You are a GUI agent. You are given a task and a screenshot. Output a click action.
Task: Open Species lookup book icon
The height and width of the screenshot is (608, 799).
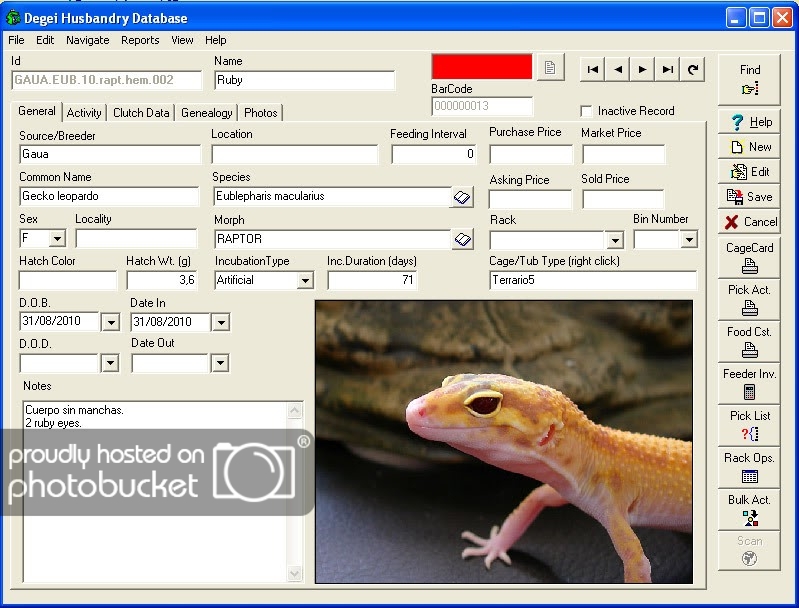click(x=462, y=197)
